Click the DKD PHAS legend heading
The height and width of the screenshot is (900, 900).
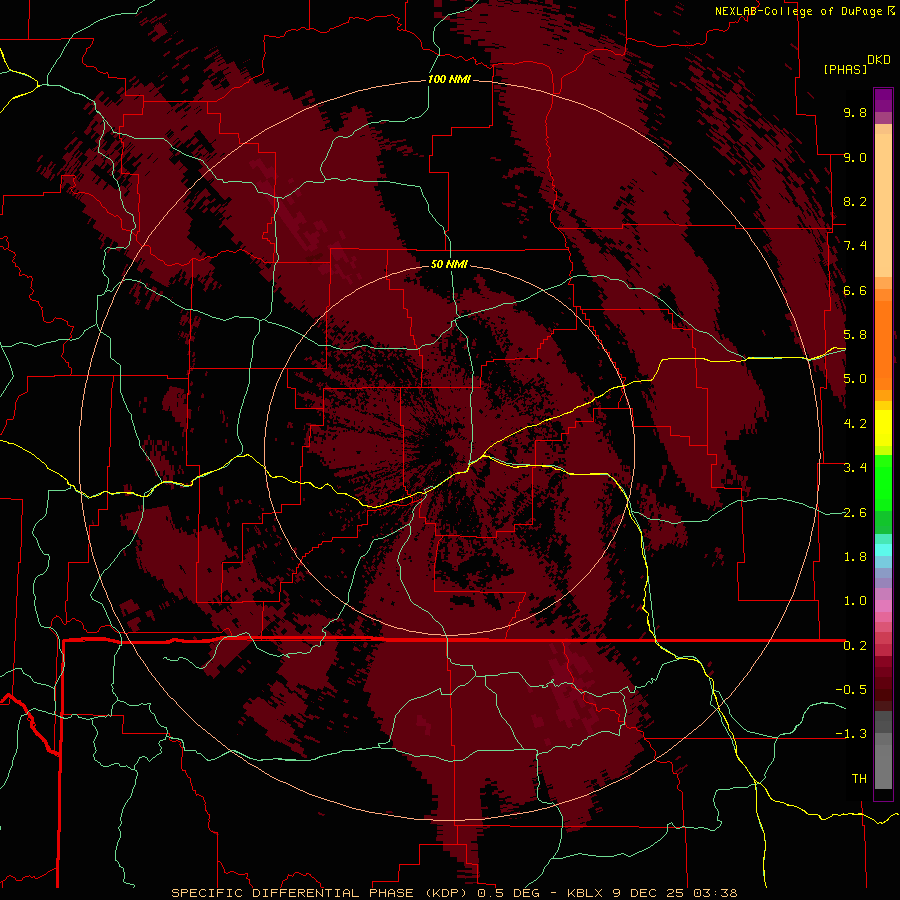(x=856, y=64)
